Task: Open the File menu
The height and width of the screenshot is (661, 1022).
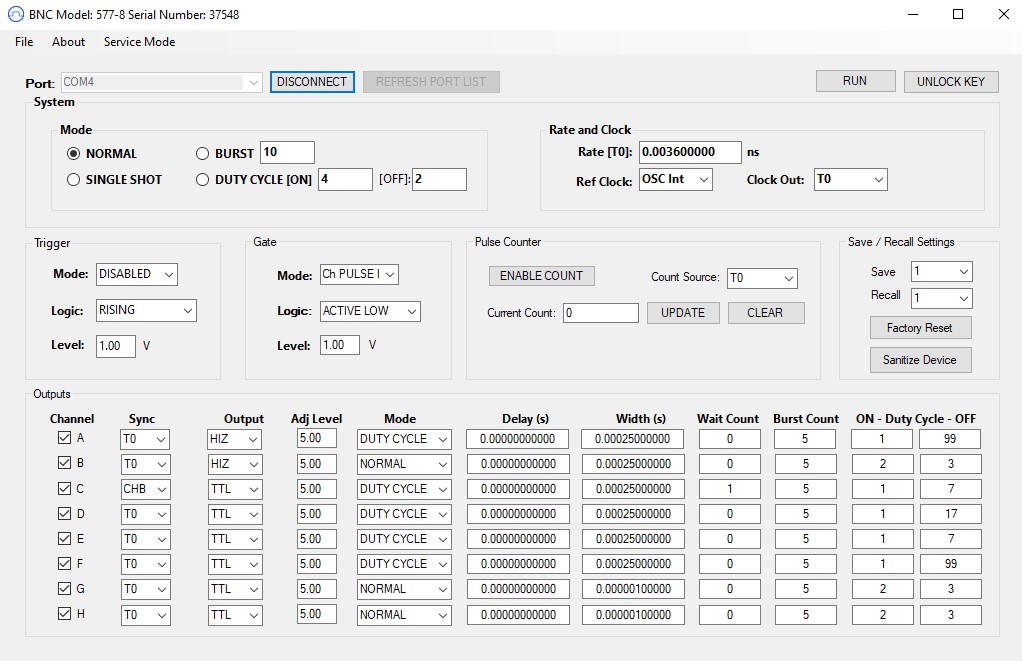Action: 24,42
